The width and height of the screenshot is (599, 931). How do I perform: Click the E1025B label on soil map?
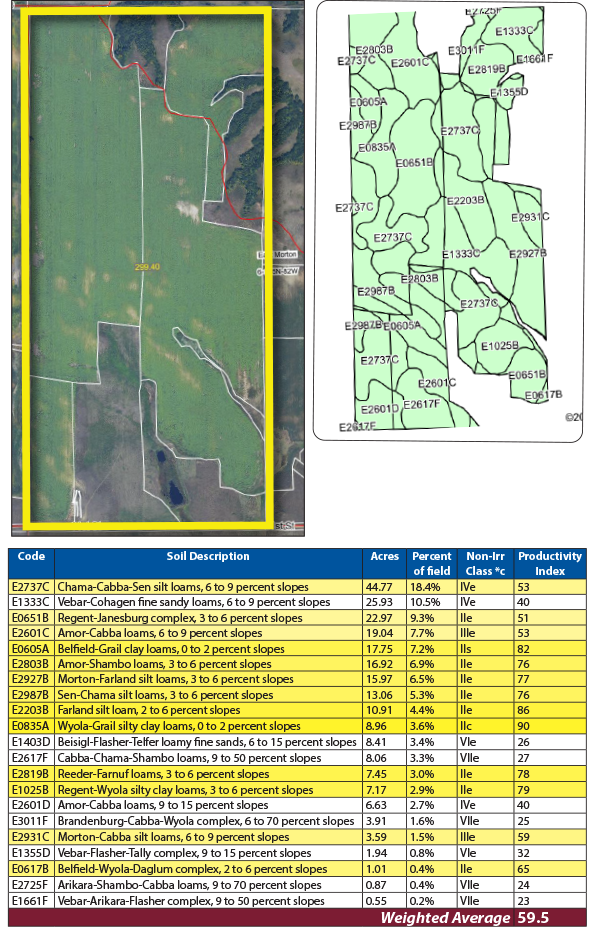(500, 346)
